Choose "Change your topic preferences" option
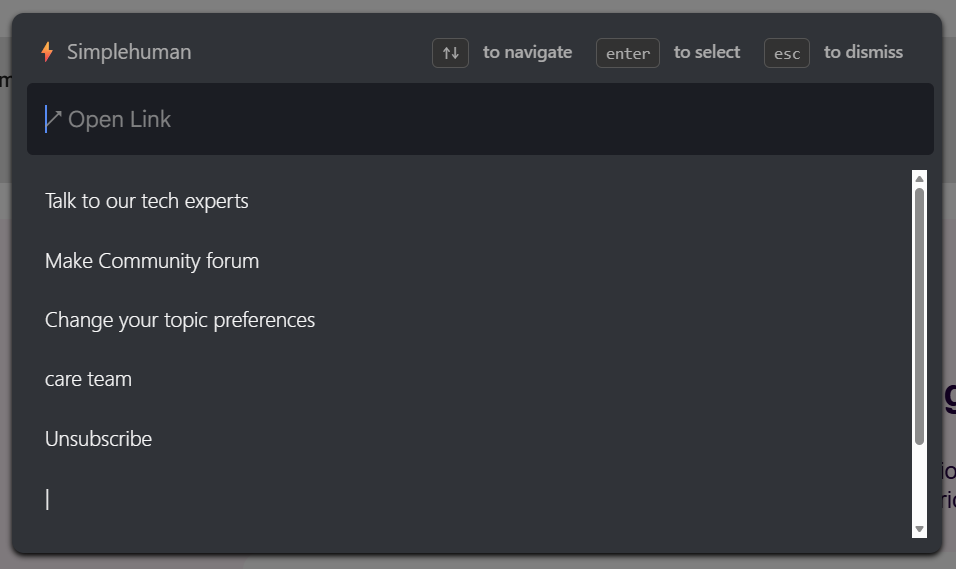 [180, 320]
